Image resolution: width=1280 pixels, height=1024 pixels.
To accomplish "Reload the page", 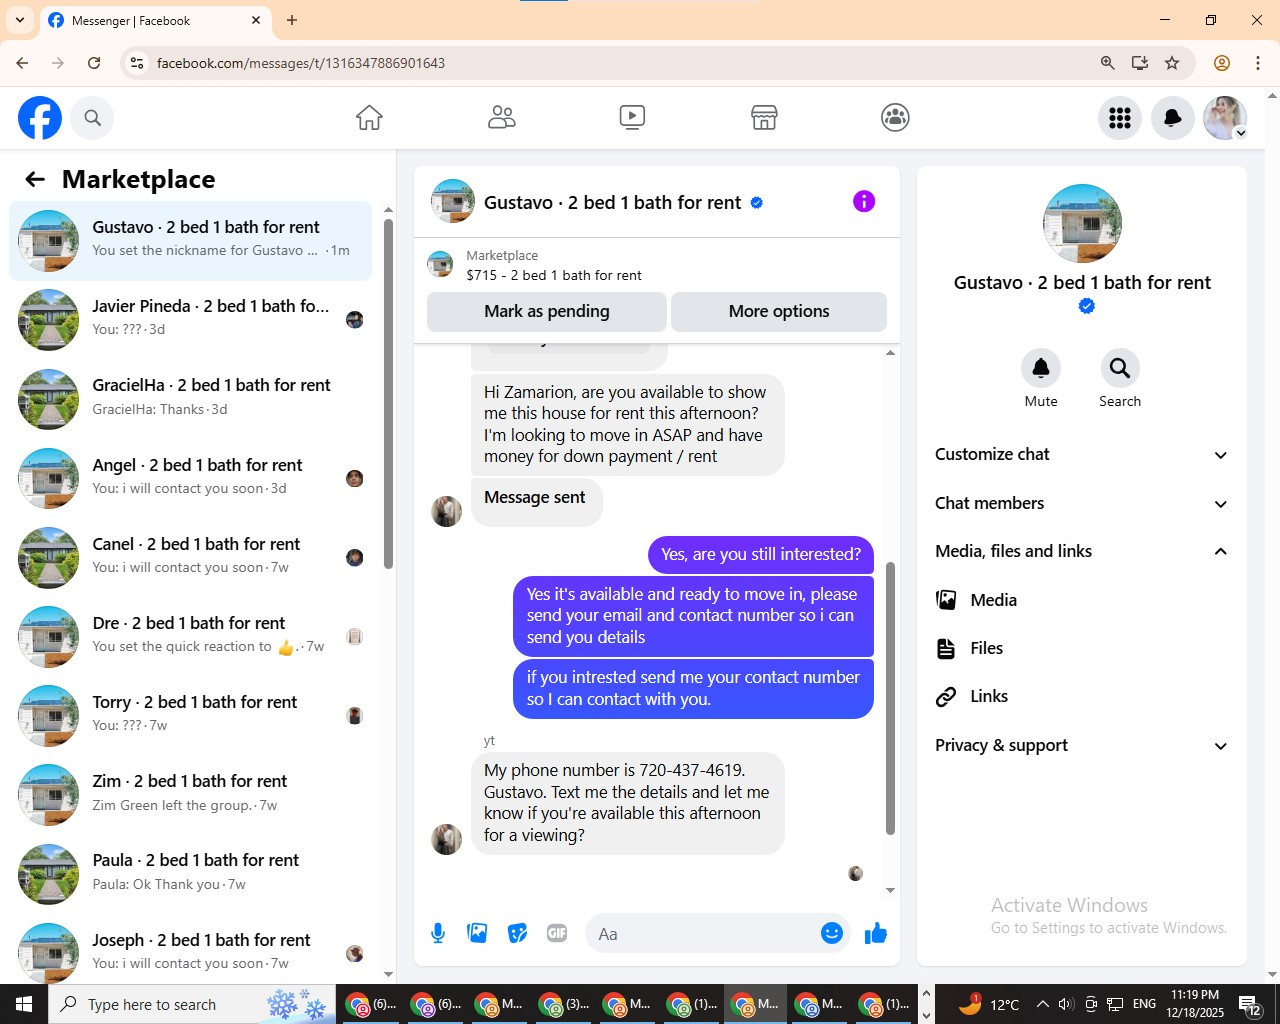I will (94, 63).
